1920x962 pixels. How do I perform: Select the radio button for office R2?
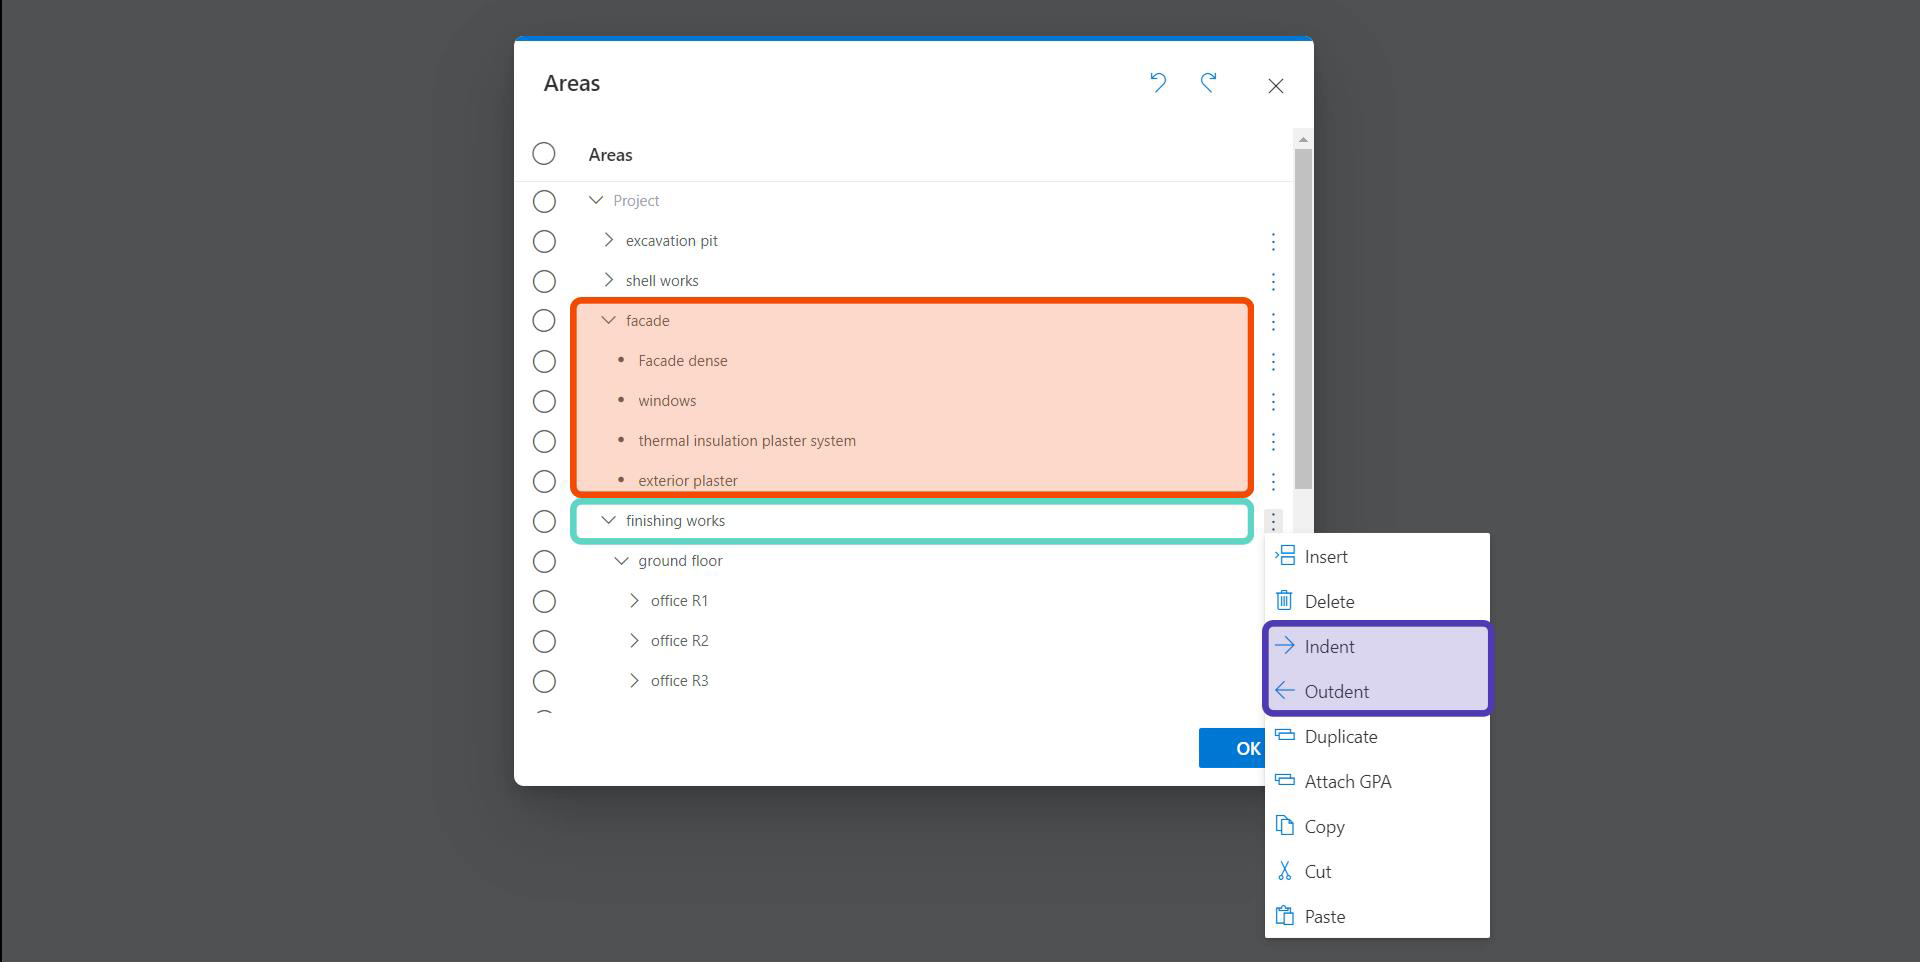[x=544, y=642]
